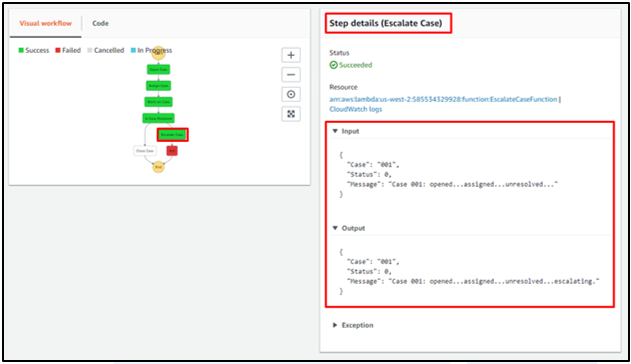Click the Failed legend entry
631x364 pixels.
pyautogui.click(x=68, y=50)
